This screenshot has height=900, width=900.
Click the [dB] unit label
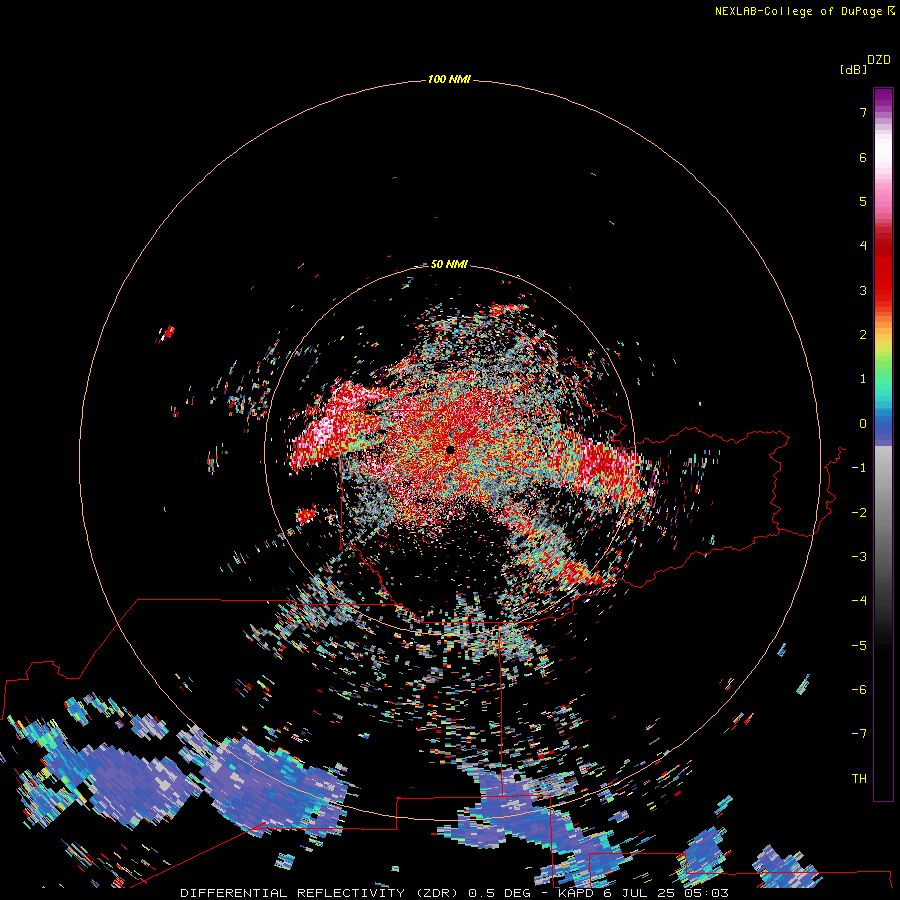[x=853, y=69]
